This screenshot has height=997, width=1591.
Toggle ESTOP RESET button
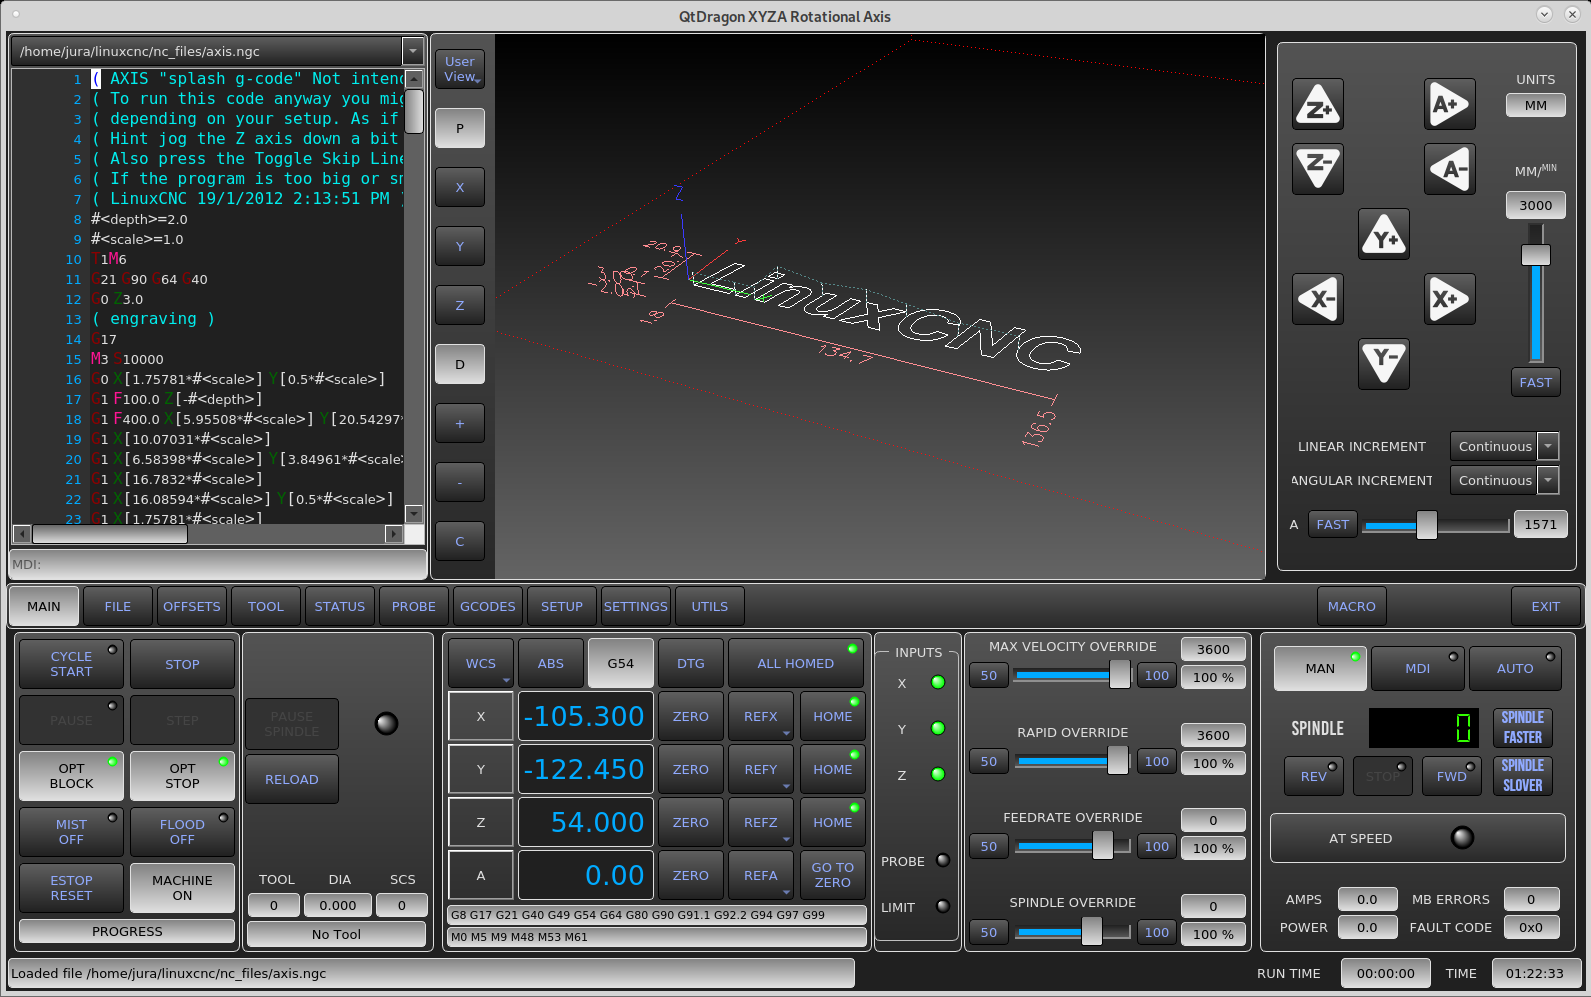pos(71,888)
